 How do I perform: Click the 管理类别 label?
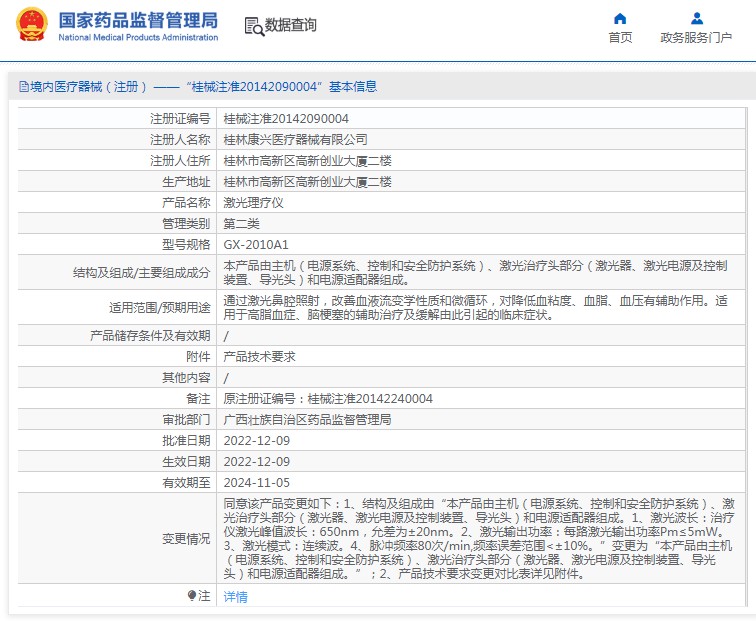(x=186, y=224)
